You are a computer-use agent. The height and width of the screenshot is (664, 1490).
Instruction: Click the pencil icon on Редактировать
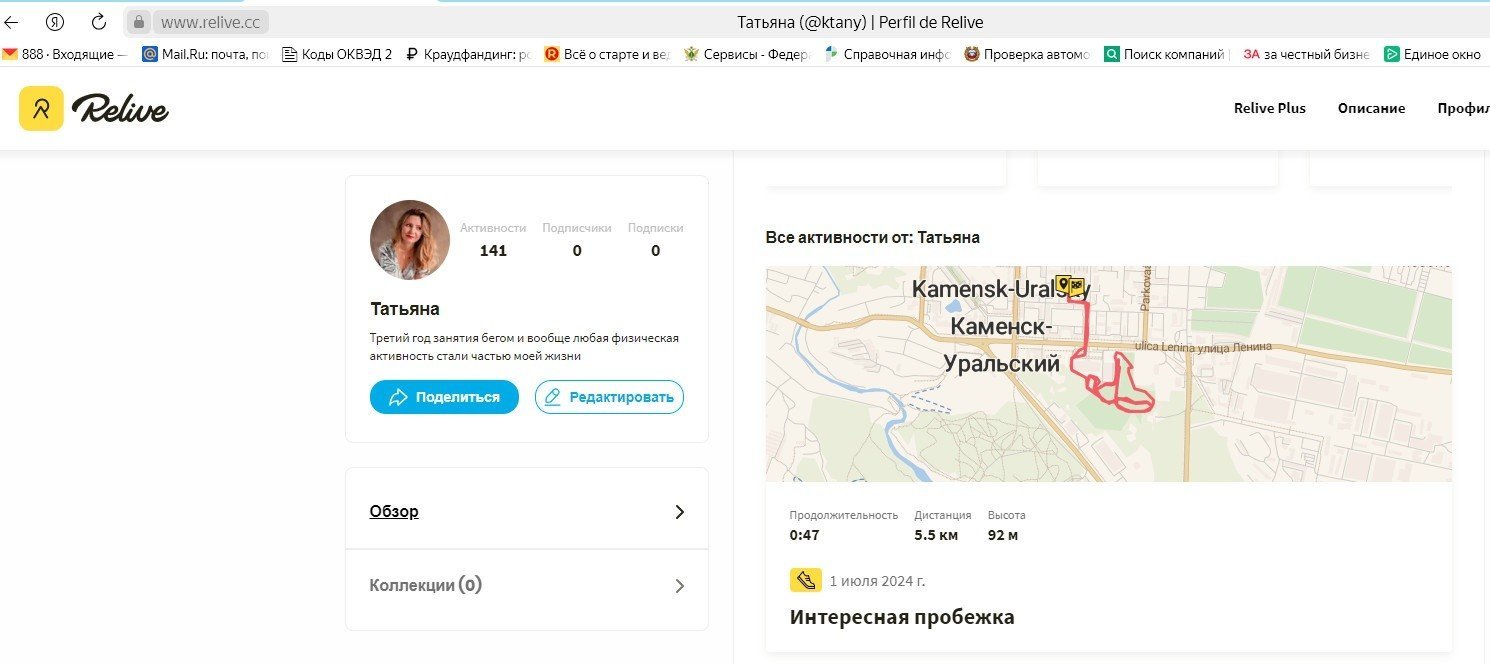pyautogui.click(x=553, y=397)
